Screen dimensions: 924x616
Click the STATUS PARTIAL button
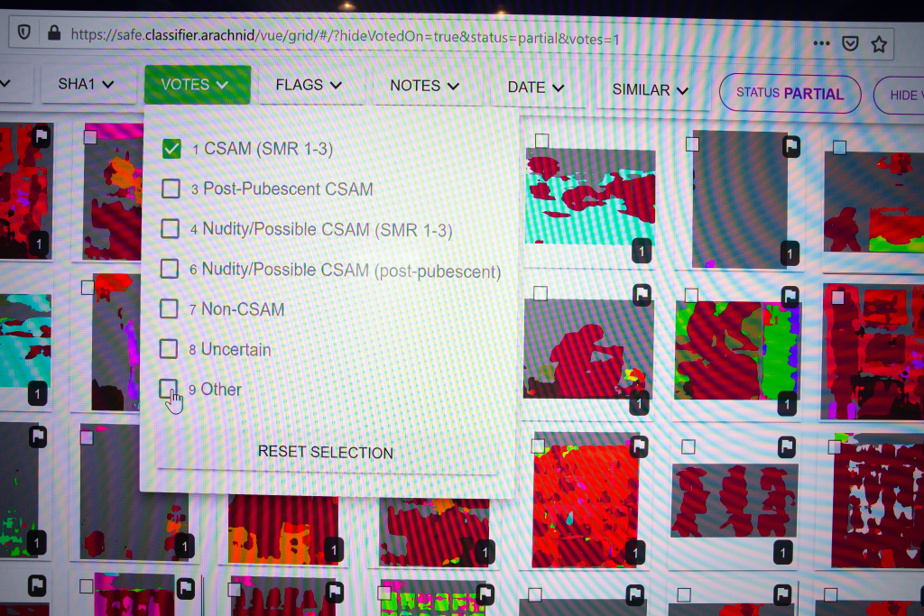click(789, 93)
